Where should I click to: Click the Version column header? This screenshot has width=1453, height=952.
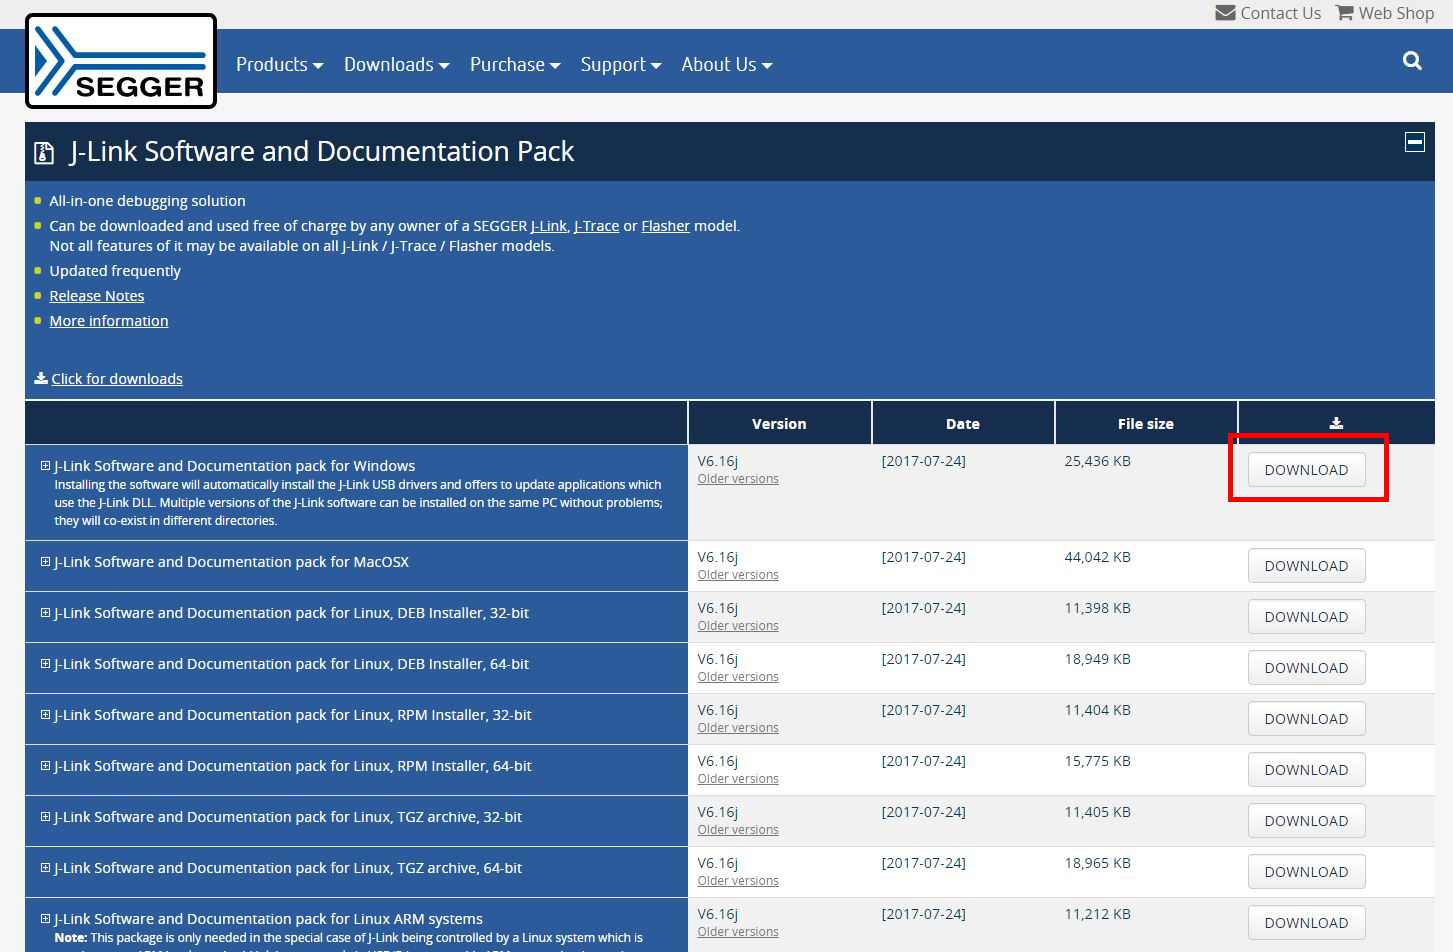click(779, 424)
